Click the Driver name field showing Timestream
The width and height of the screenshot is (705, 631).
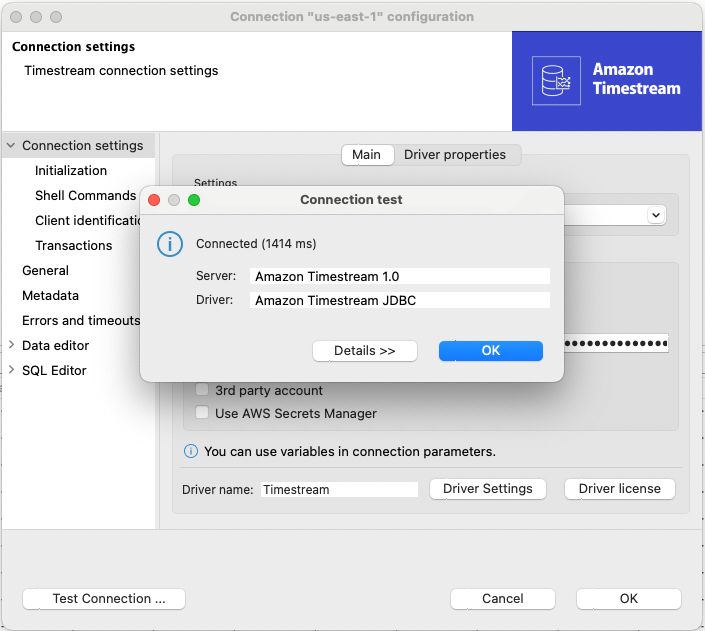coord(339,490)
